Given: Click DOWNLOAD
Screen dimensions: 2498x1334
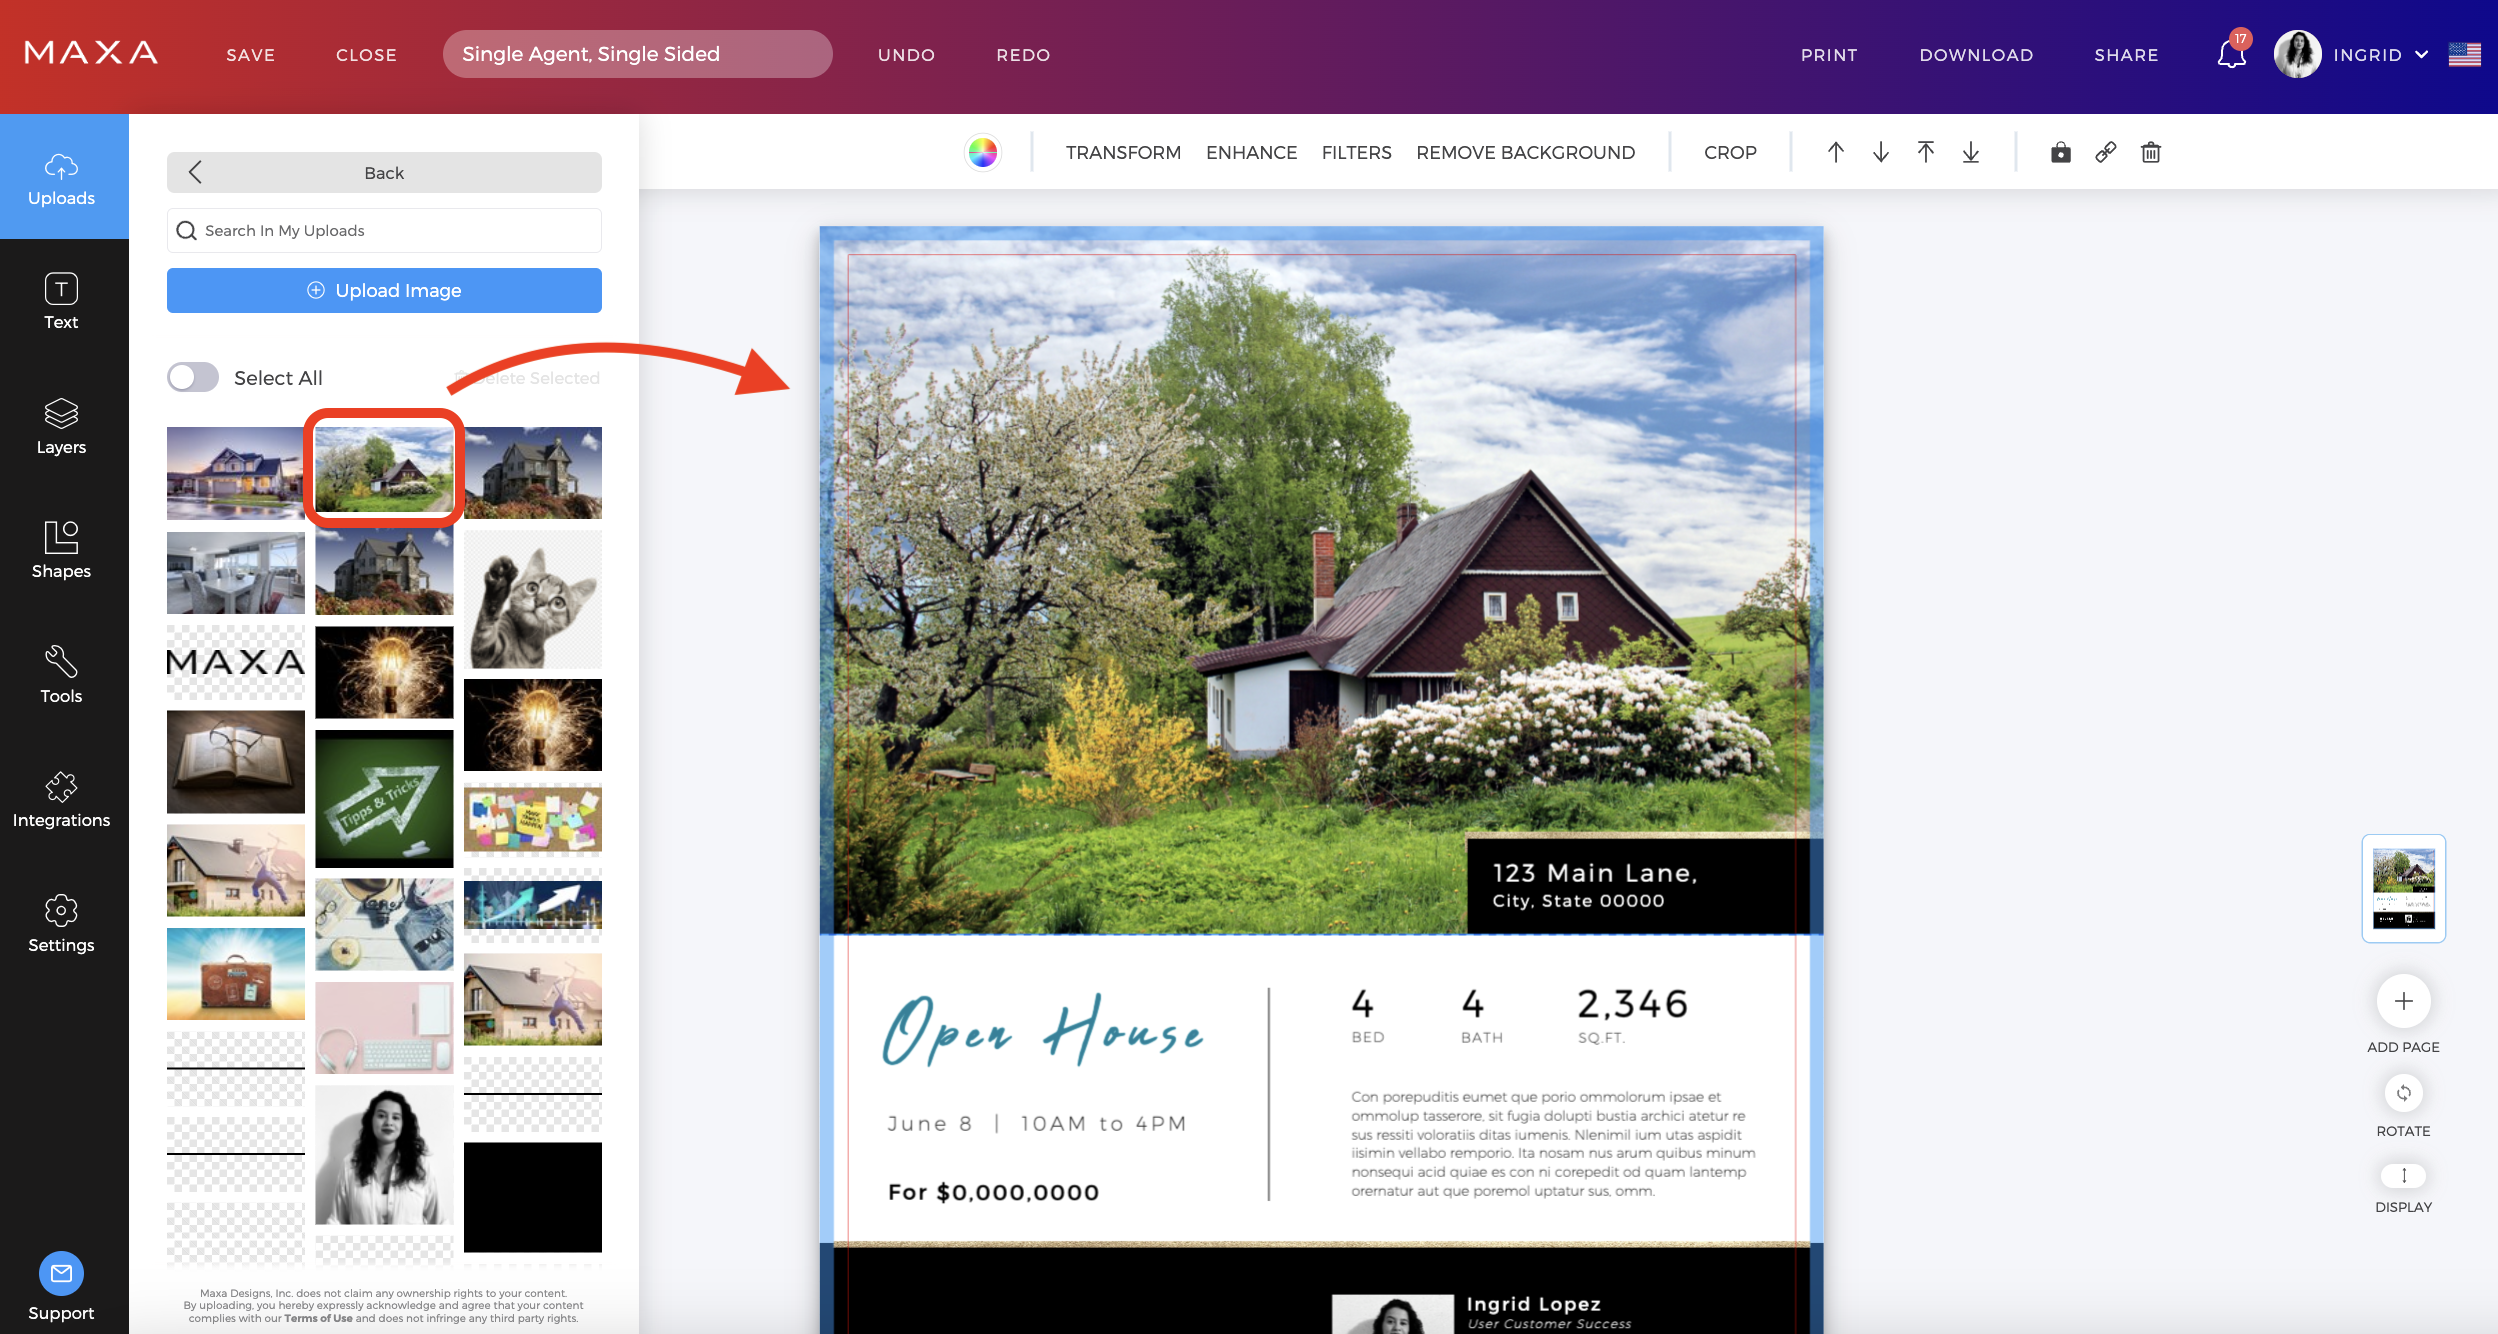Looking at the screenshot, I should click(1977, 55).
